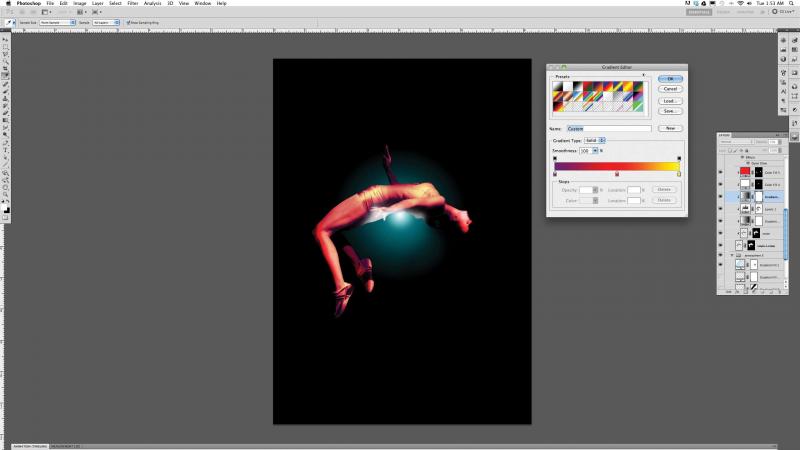Screen dimensions: 800x450
Task: Open the Layer menu
Action: click(97, 3)
